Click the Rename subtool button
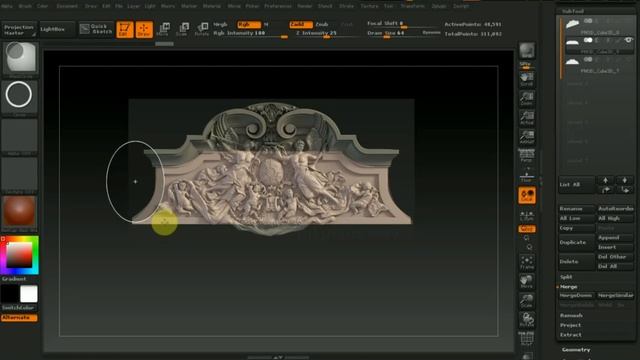The image size is (640, 360). click(x=576, y=209)
